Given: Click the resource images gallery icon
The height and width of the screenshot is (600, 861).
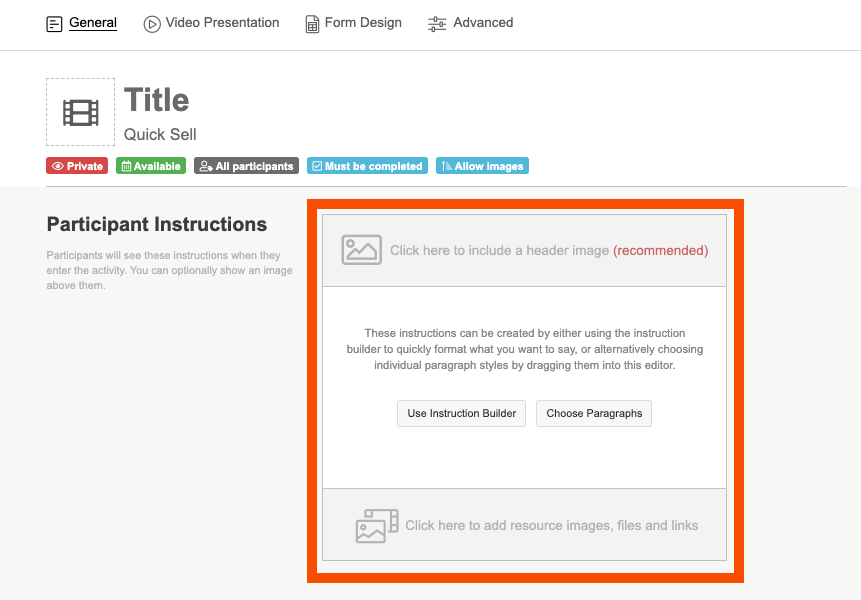Looking at the screenshot, I should click(x=377, y=526).
